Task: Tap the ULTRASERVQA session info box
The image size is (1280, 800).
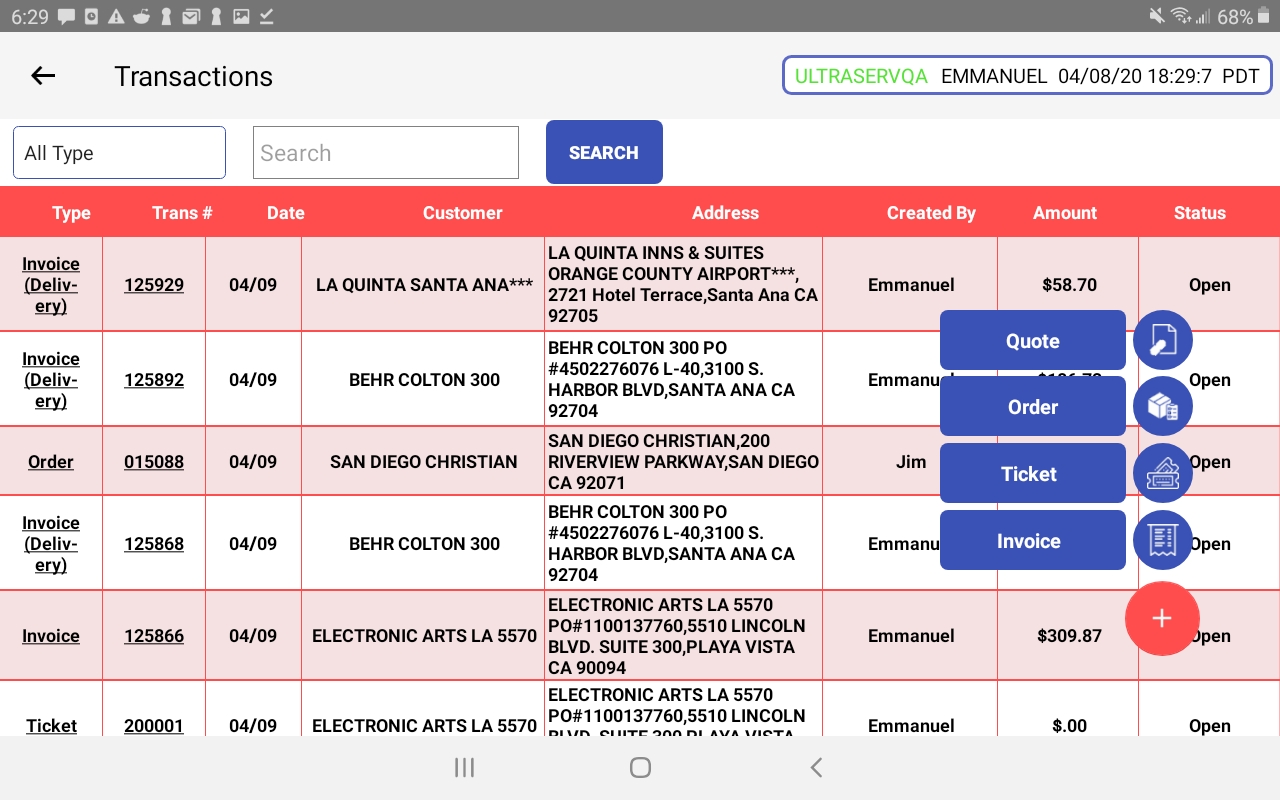Action: pos(1027,76)
